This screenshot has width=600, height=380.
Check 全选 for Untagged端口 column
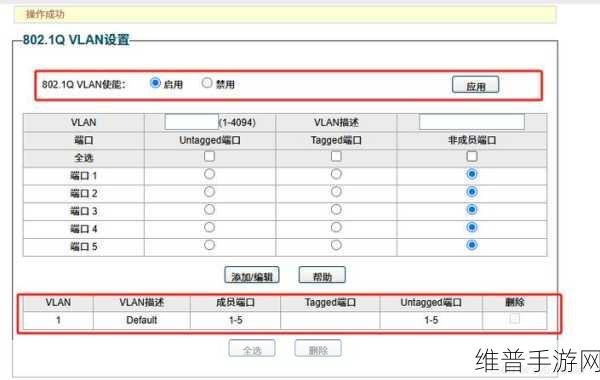209,156
